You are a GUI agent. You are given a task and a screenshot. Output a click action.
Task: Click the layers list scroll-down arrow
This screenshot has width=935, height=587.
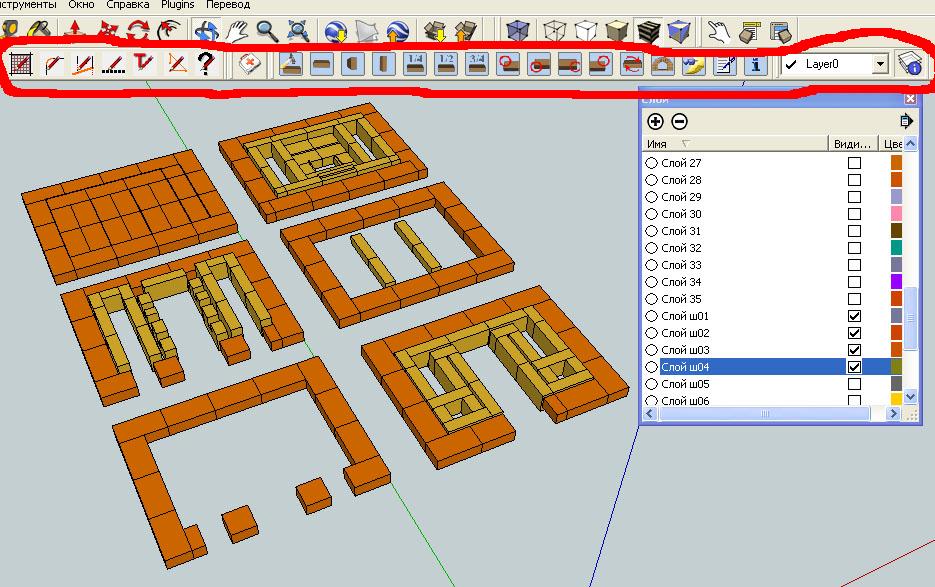point(909,397)
